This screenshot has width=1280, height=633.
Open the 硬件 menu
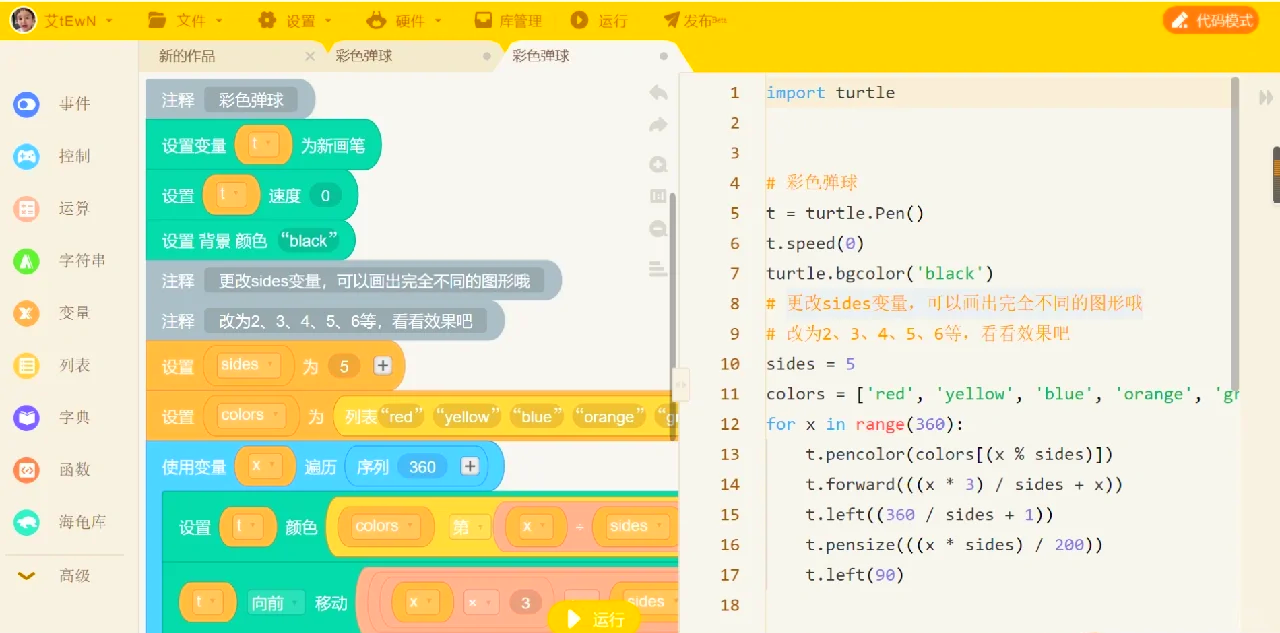pyautogui.click(x=405, y=21)
